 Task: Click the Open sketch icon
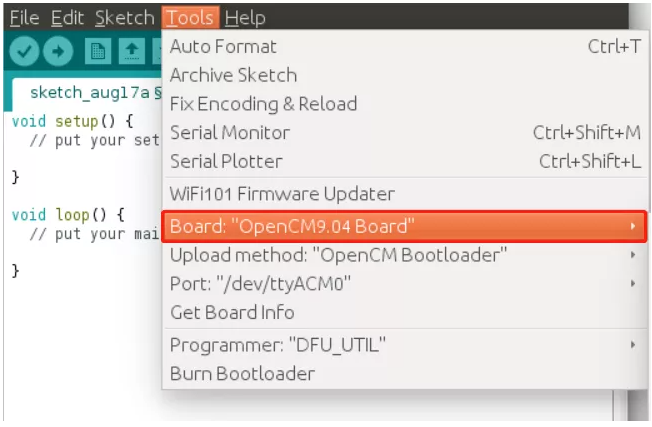pyautogui.click(x=130, y=51)
